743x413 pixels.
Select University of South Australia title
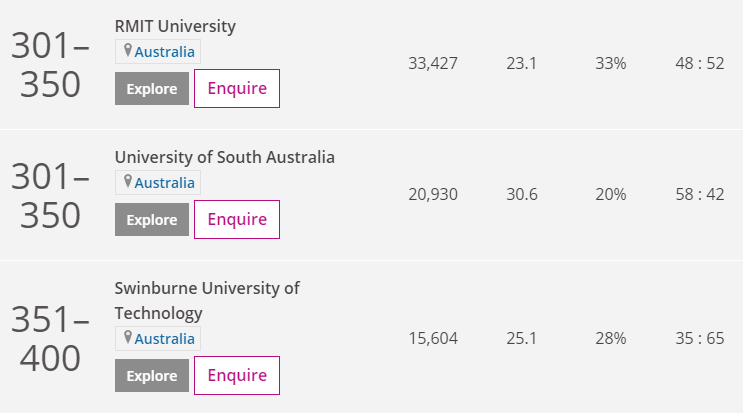point(225,157)
